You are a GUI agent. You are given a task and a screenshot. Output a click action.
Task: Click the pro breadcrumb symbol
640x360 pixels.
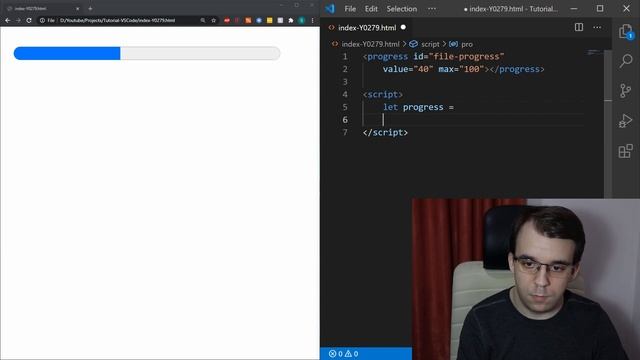tap(467, 44)
